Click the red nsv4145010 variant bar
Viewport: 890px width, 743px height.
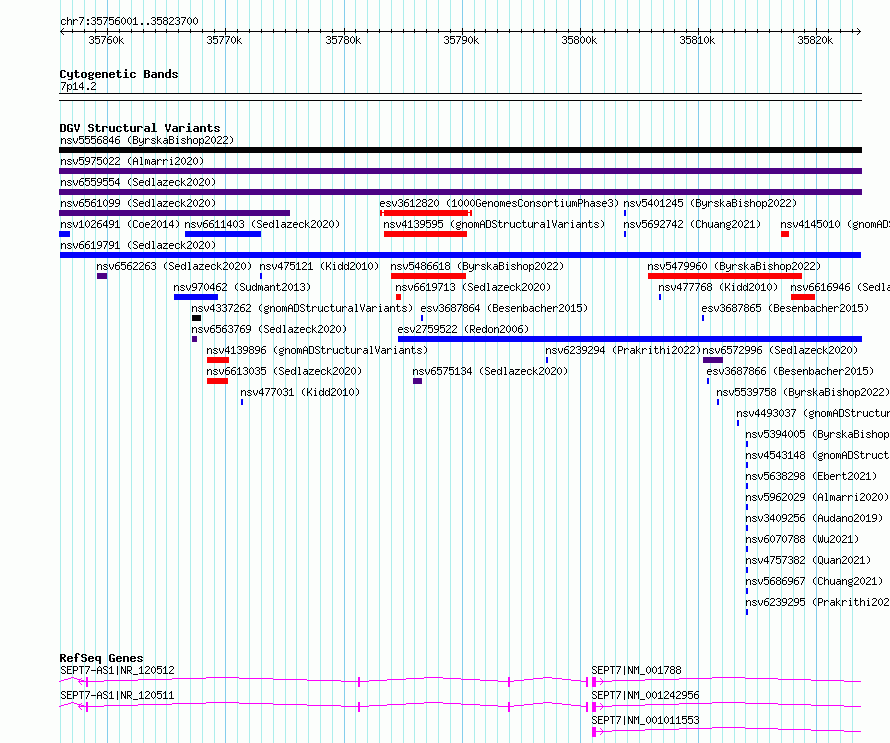click(785, 234)
